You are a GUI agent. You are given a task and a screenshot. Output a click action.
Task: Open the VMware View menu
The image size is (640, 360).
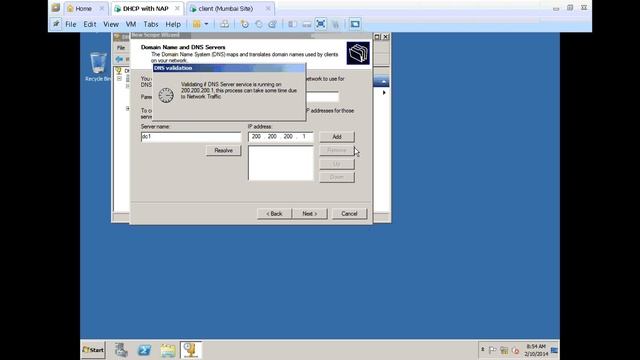[111, 24]
